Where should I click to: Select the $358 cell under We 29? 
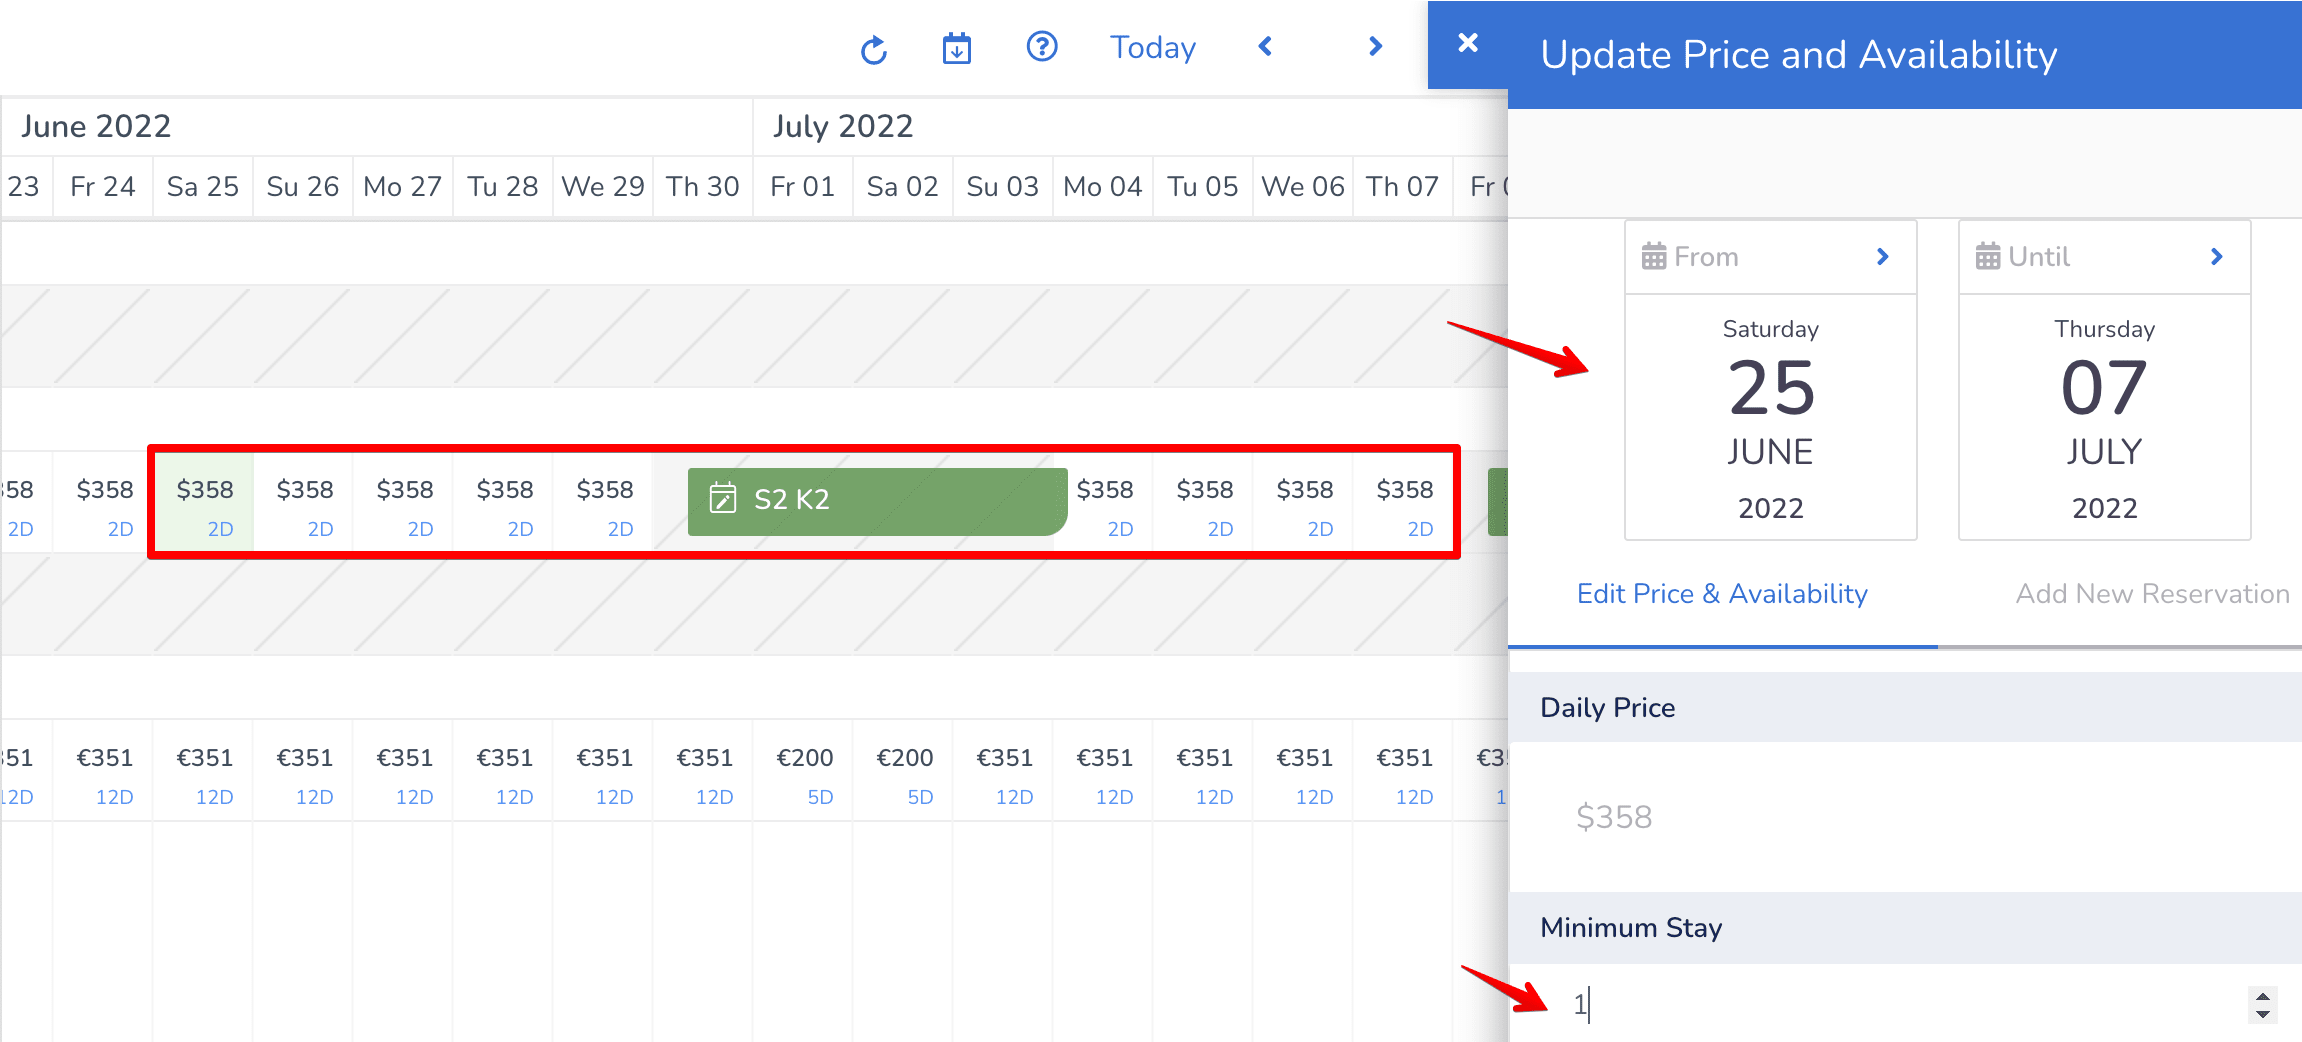coord(604,502)
